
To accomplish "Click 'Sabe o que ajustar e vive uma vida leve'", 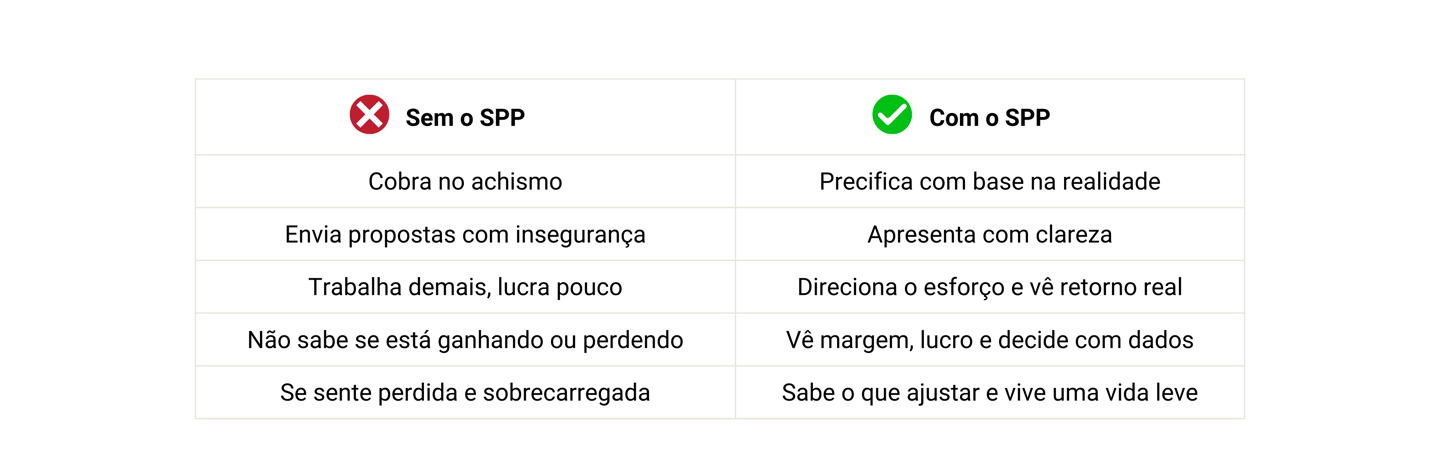I will pos(990,393).
